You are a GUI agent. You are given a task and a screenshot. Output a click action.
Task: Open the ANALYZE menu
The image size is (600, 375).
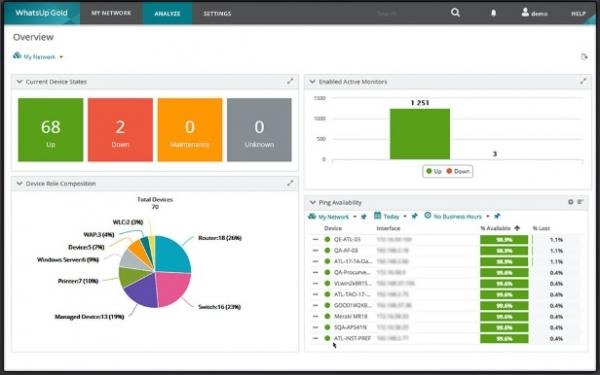[167, 13]
